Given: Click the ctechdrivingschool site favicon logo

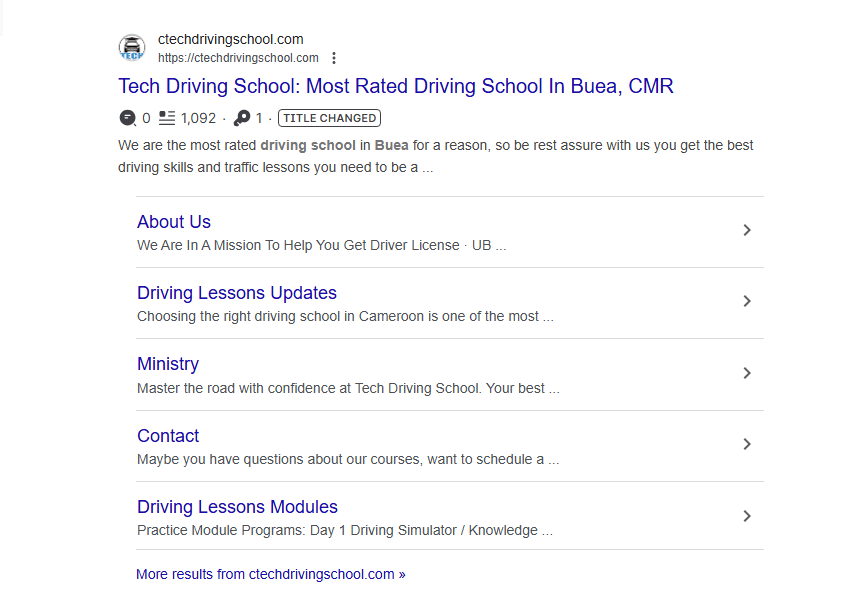Looking at the screenshot, I should pos(132,47).
